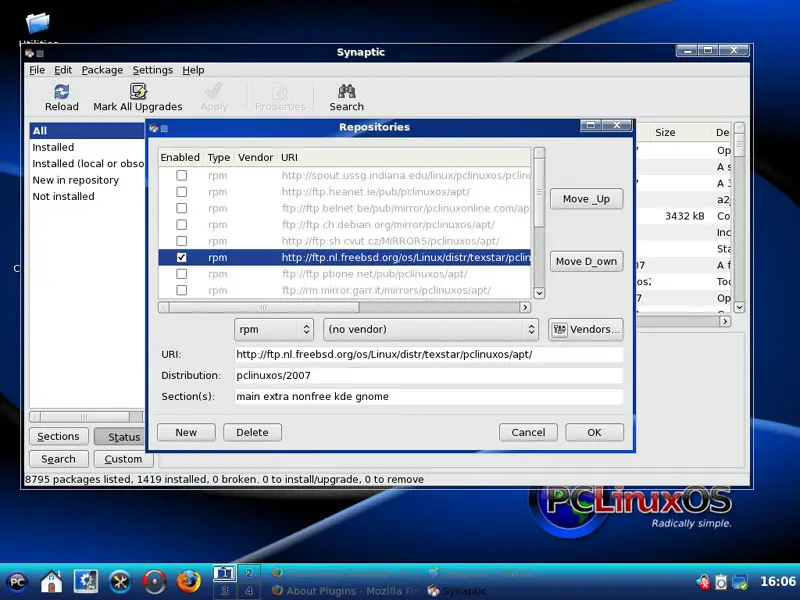
Task: Click the Move Up button
Action: point(586,199)
